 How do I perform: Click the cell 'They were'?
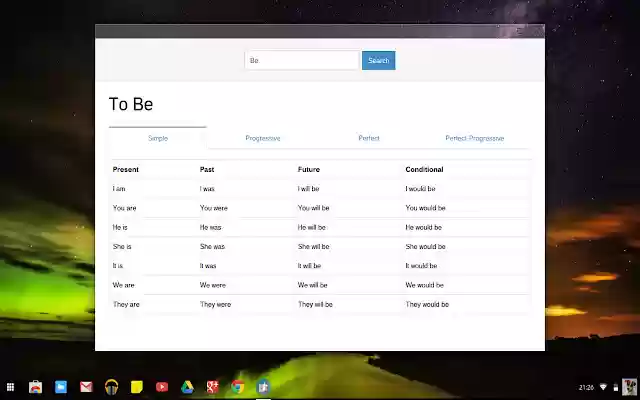(x=216, y=304)
